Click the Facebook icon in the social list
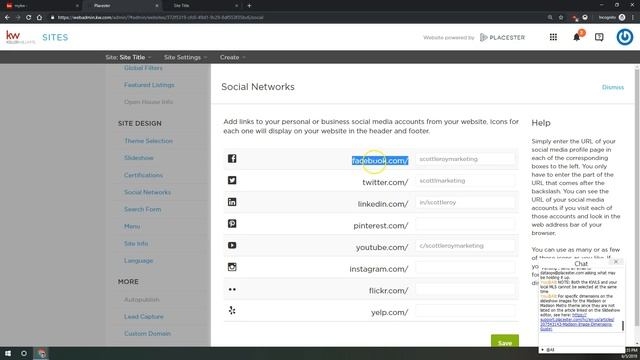 pyautogui.click(x=232, y=158)
